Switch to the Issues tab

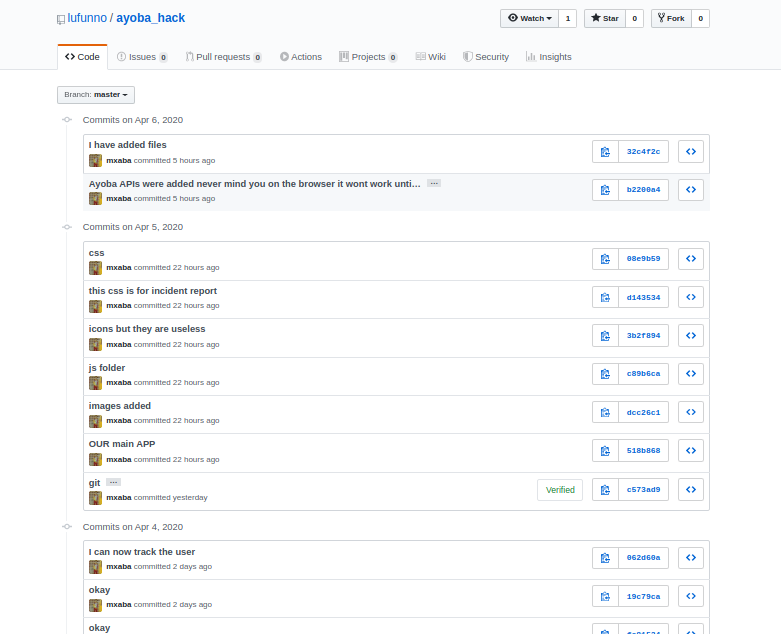142,57
